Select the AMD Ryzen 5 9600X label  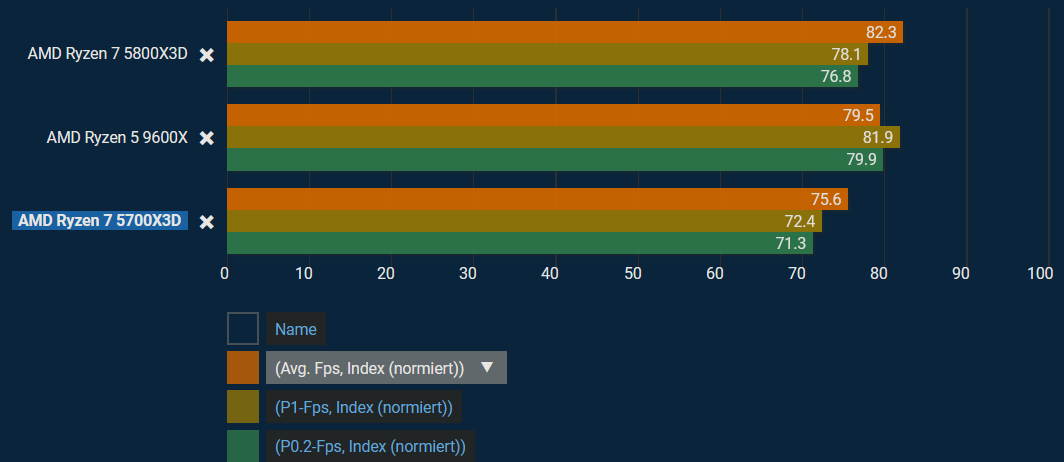coord(117,138)
